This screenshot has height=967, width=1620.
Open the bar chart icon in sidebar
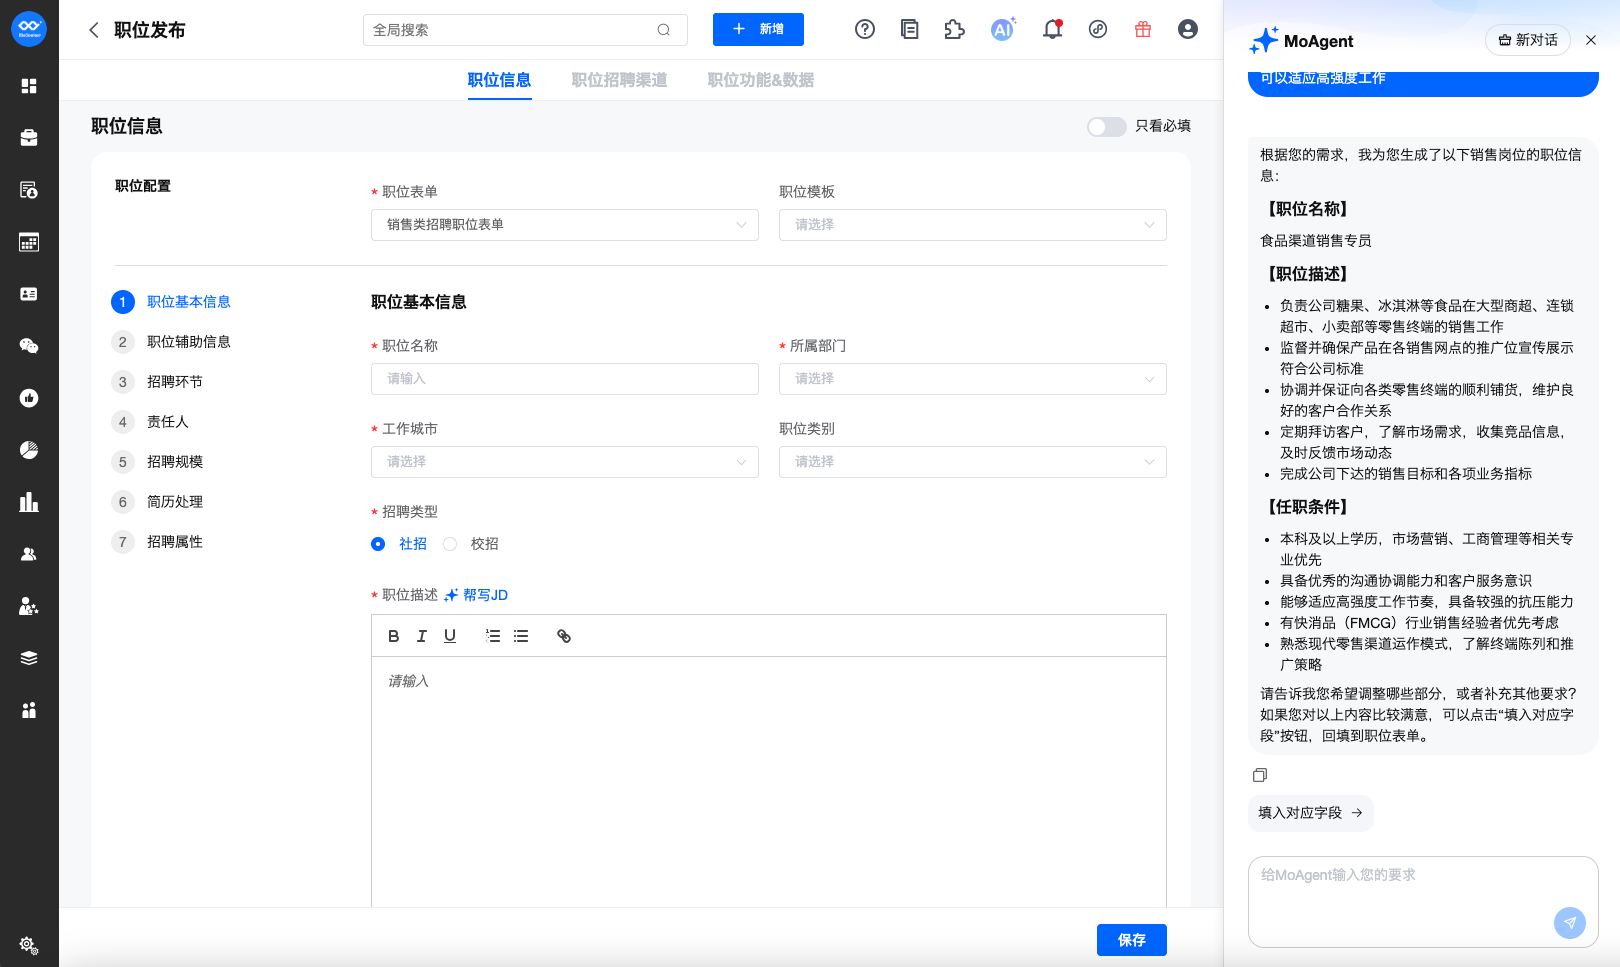pos(29,502)
